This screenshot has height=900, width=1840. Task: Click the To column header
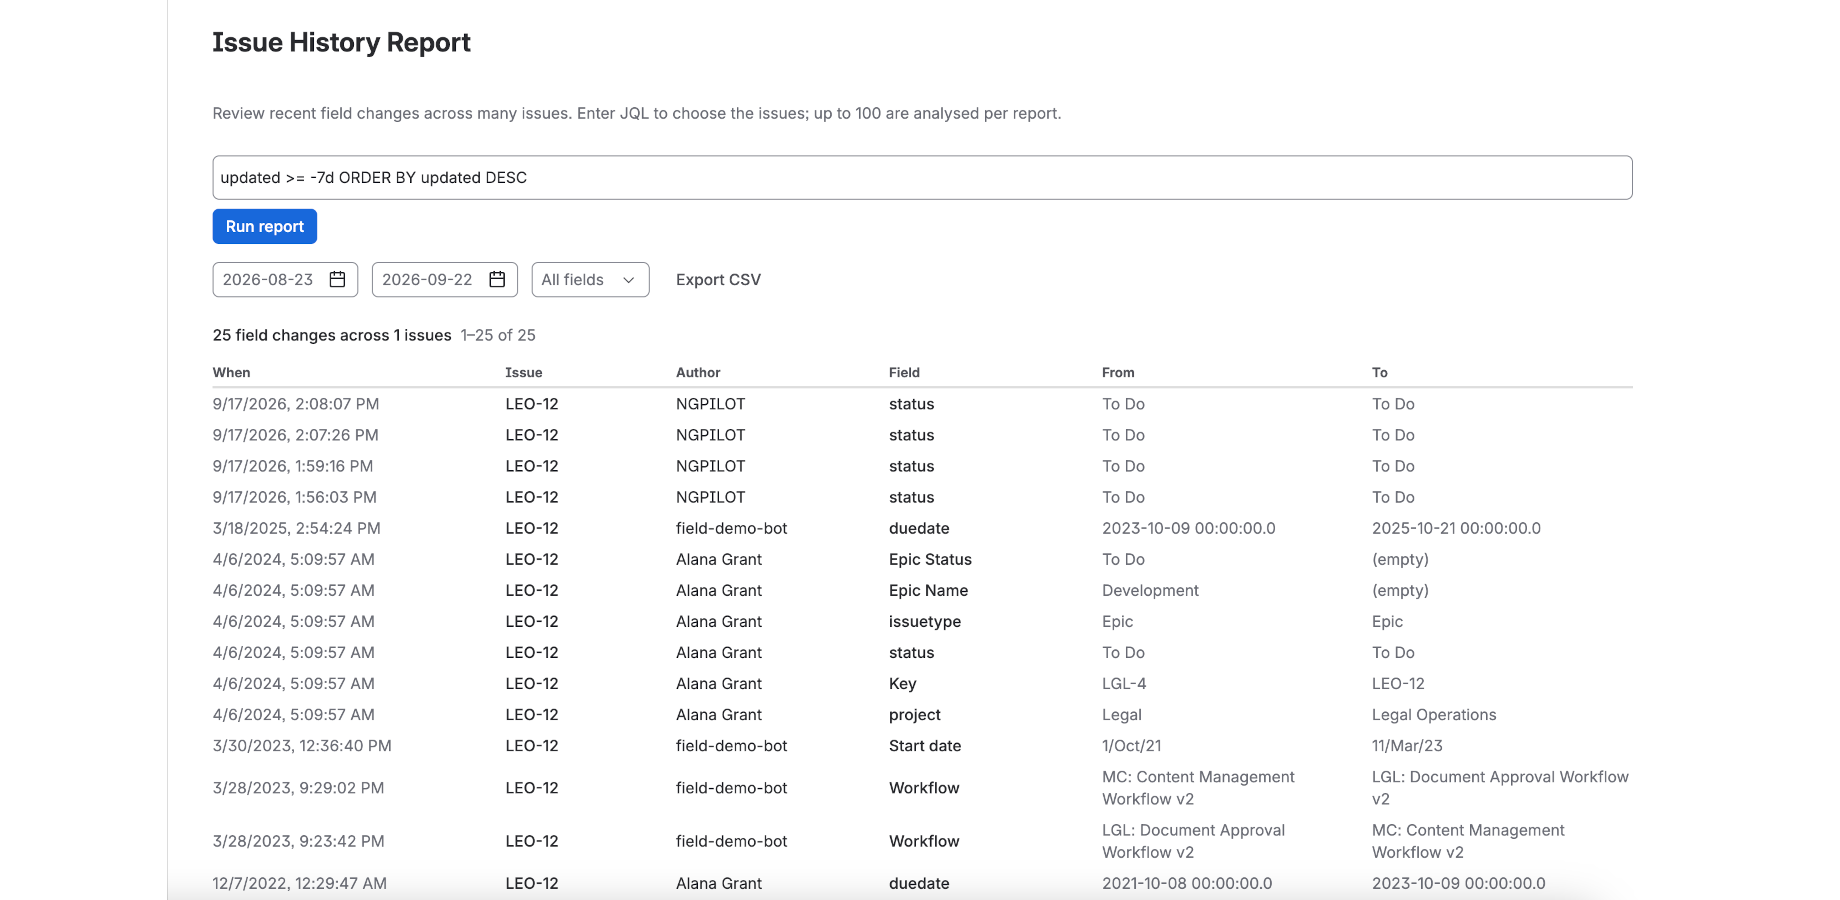[x=1380, y=373]
